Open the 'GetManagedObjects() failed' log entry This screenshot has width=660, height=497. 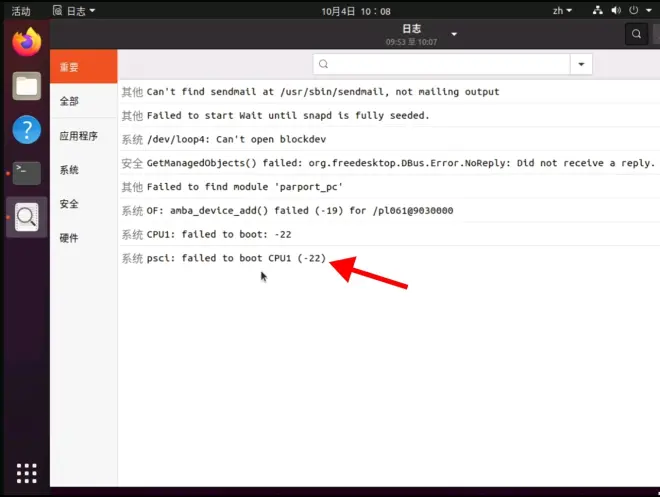[389, 163]
